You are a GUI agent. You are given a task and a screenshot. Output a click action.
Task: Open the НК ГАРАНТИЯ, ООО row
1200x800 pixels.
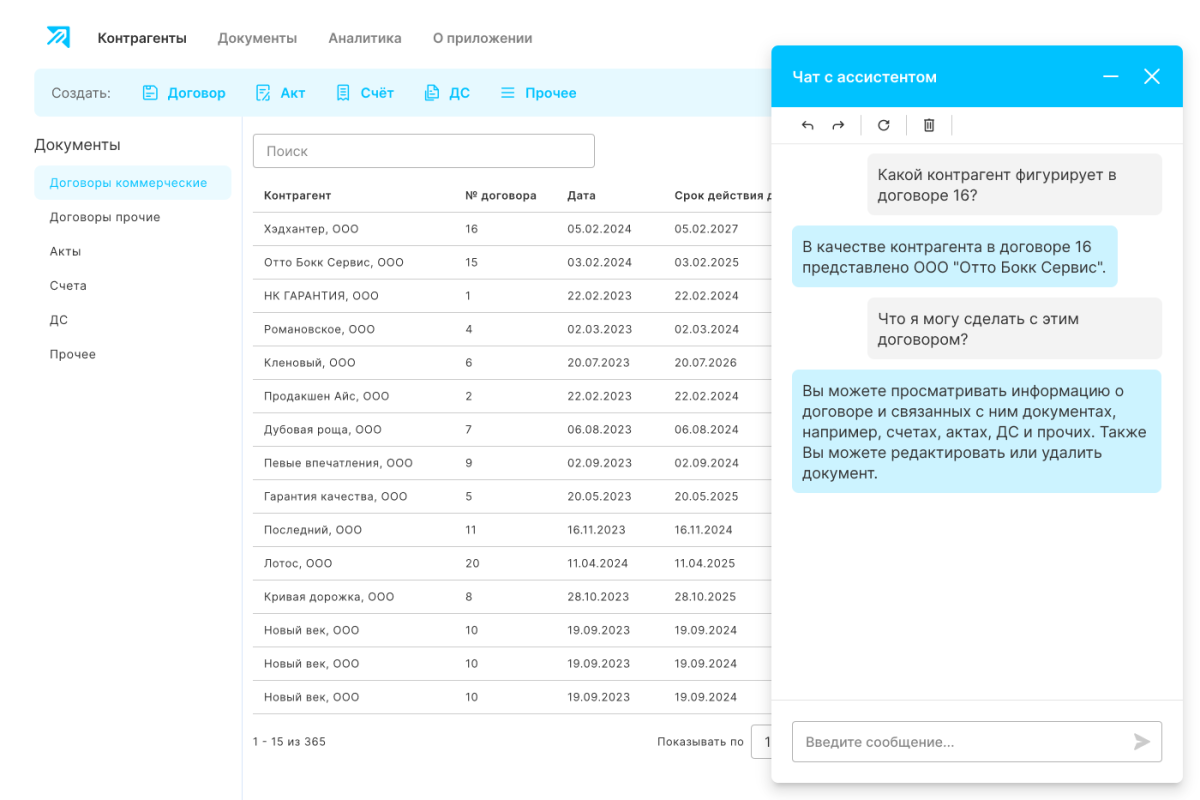coord(512,296)
